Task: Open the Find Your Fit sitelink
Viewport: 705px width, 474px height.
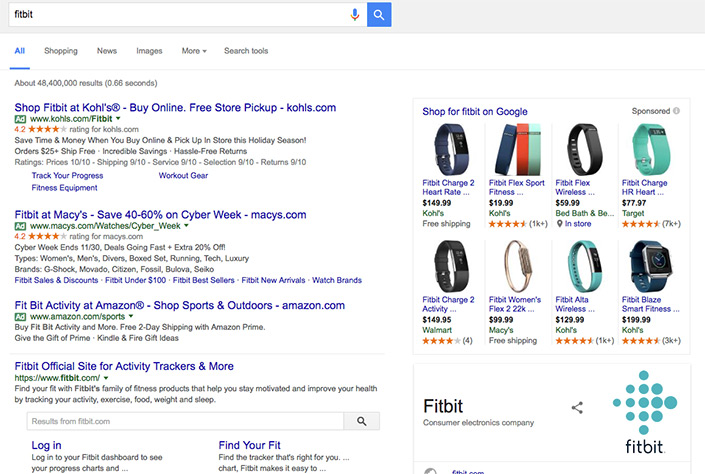Action: click(249, 445)
